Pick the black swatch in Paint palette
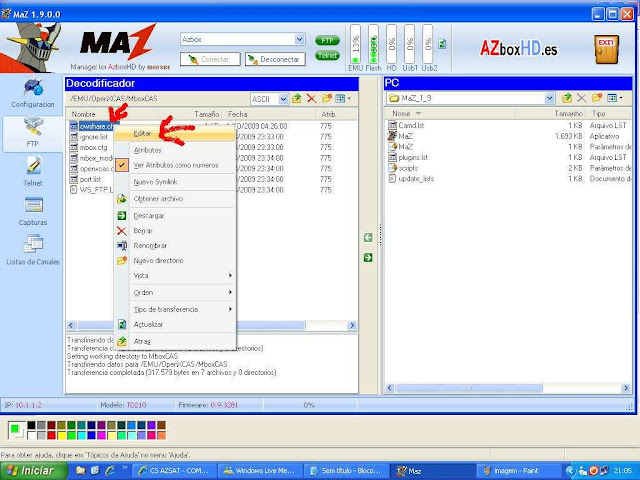Viewport: 640px width, 480px height. (31, 425)
